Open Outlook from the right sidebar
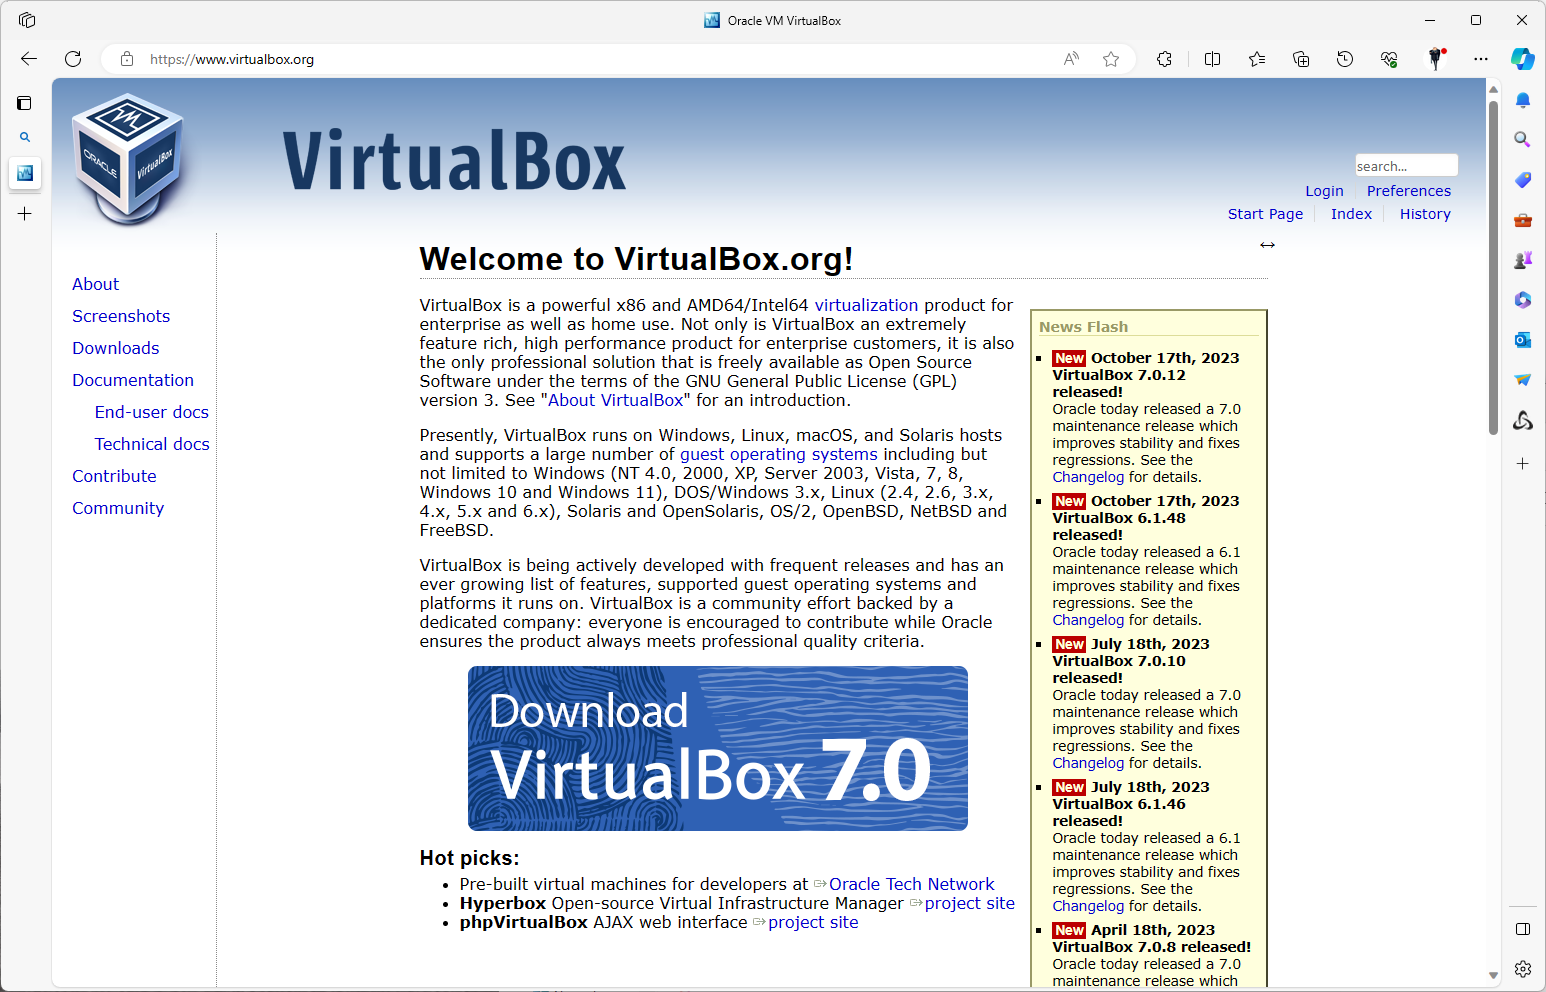The width and height of the screenshot is (1546, 992). [x=1522, y=340]
